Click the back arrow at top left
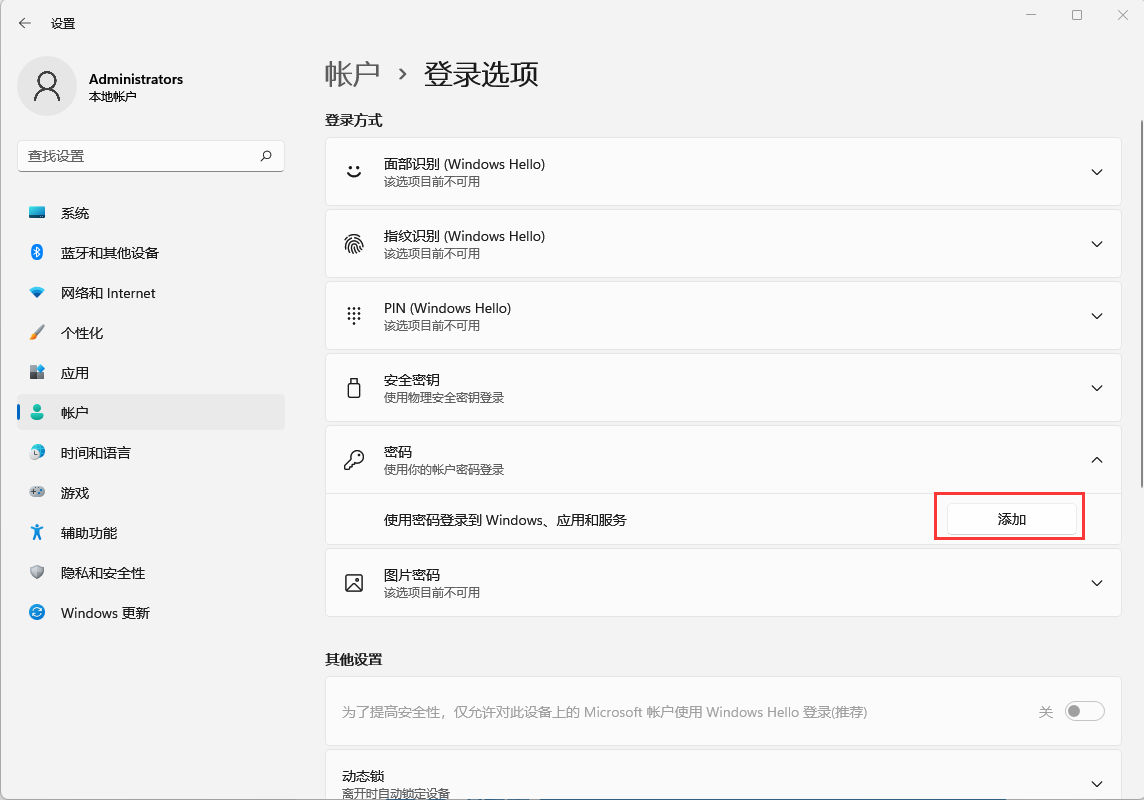 (x=23, y=22)
